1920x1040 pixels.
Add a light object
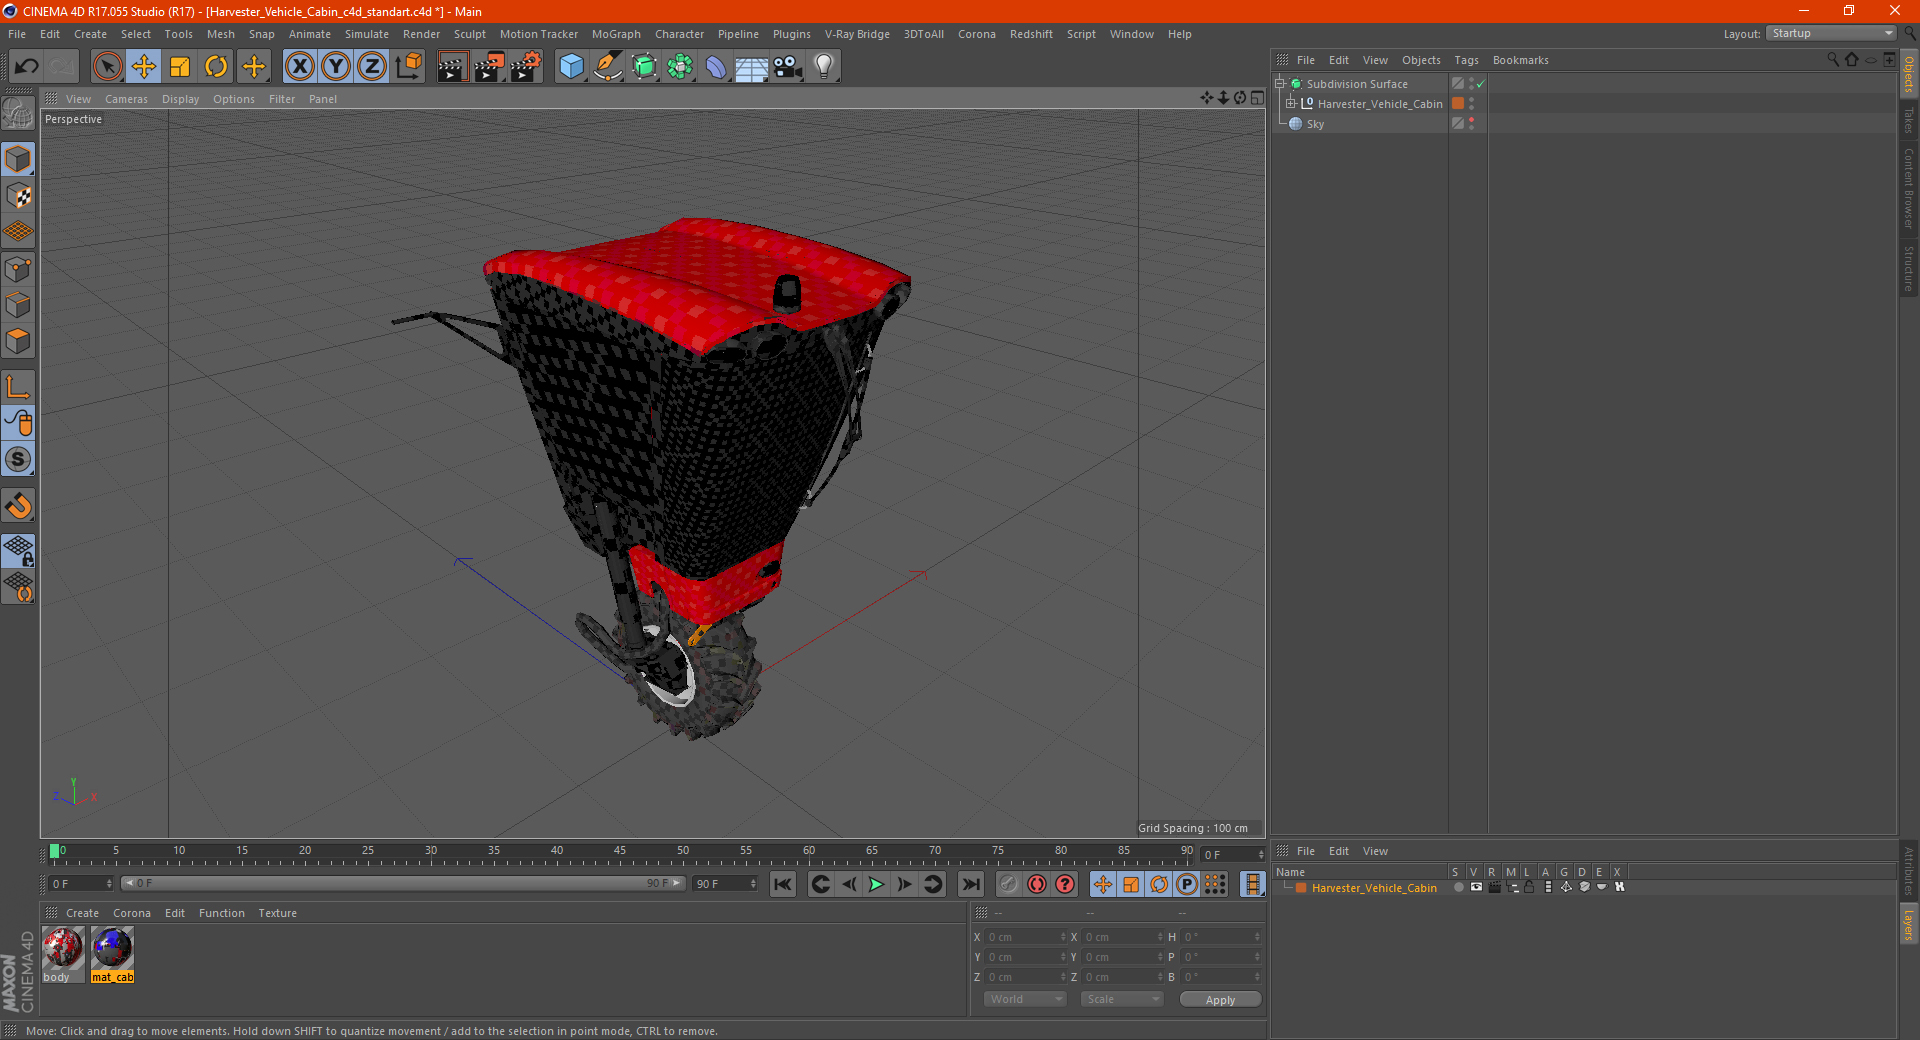pyautogui.click(x=824, y=67)
